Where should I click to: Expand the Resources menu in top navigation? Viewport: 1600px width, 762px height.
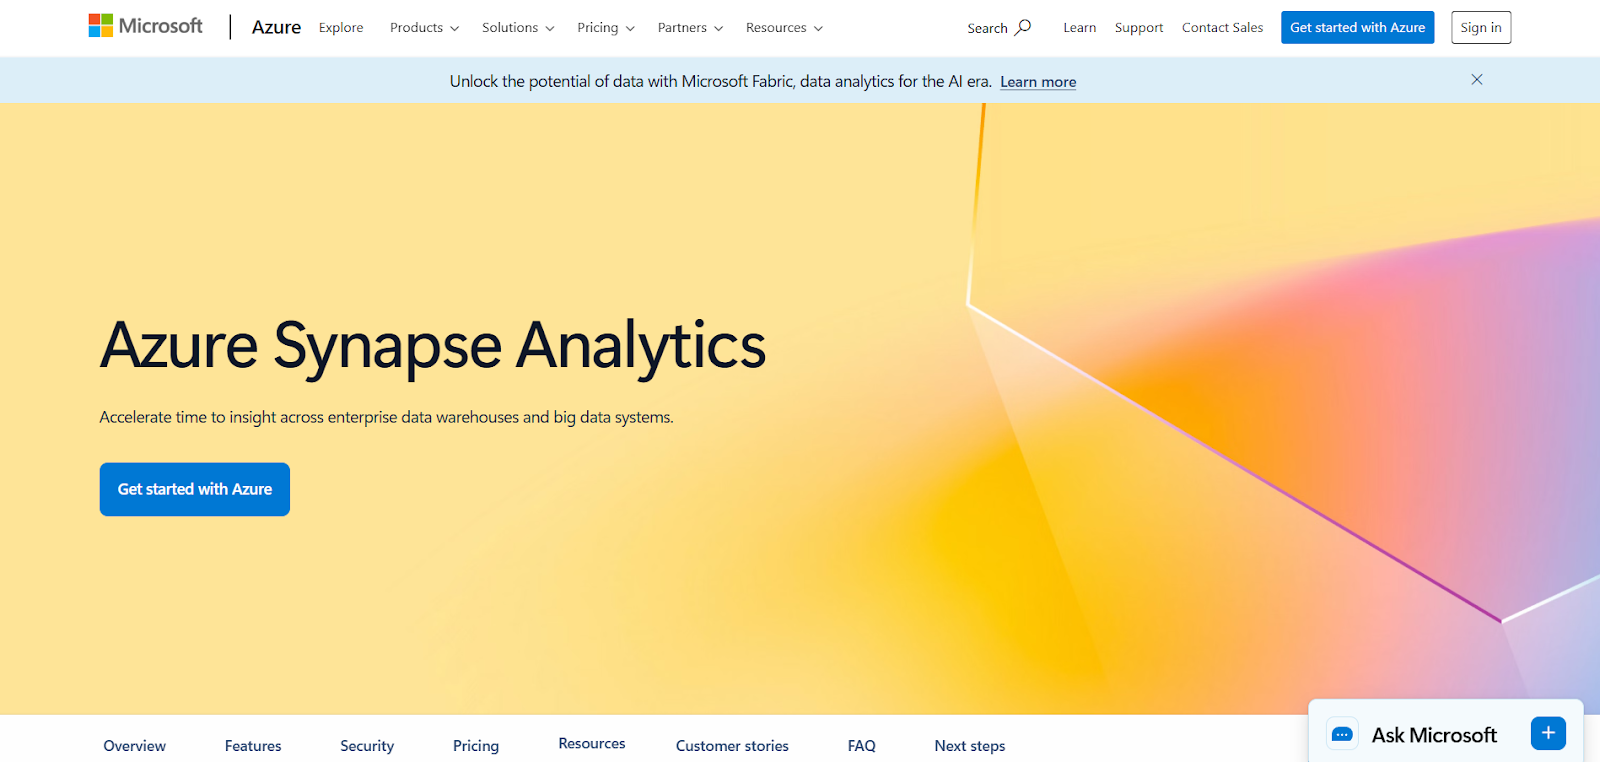(x=783, y=28)
